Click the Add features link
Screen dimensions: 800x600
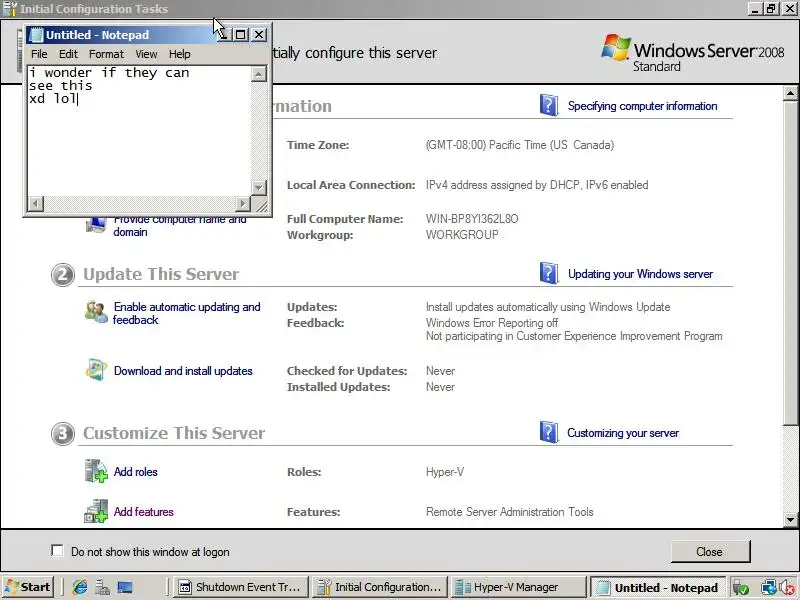pyautogui.click(x=143, y=512)
